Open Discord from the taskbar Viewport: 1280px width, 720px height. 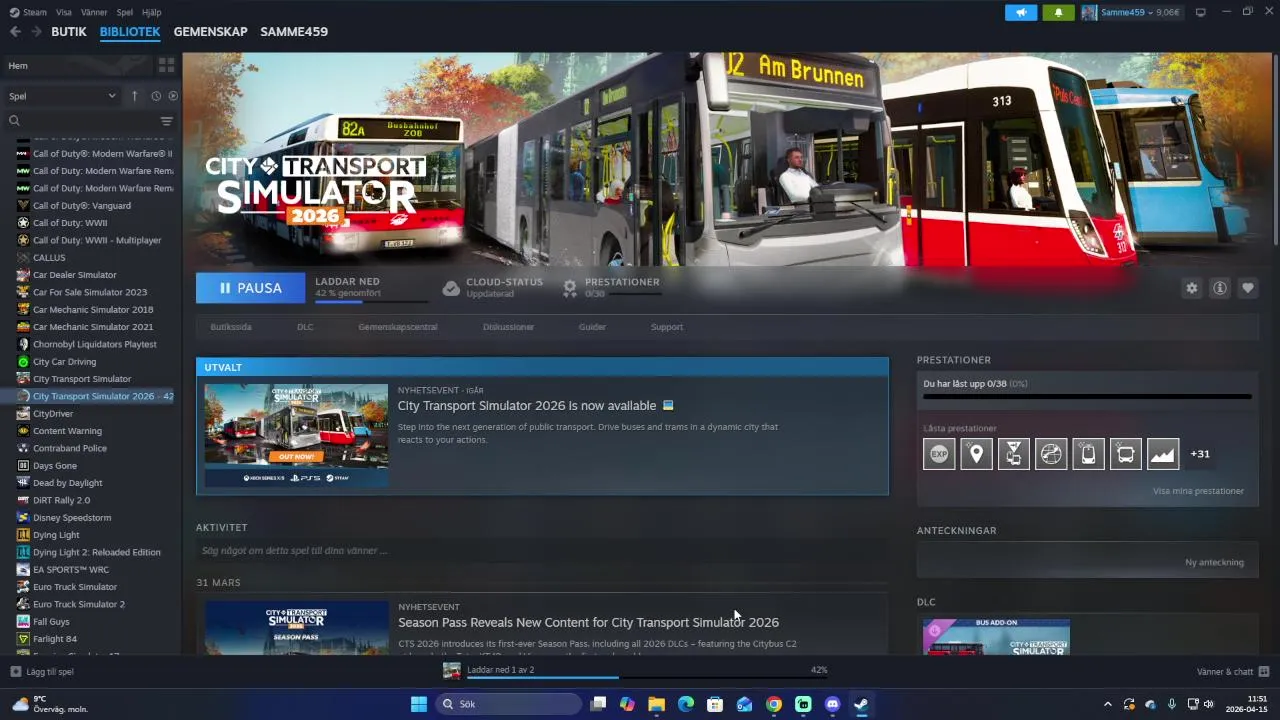(x=832, y=704)
